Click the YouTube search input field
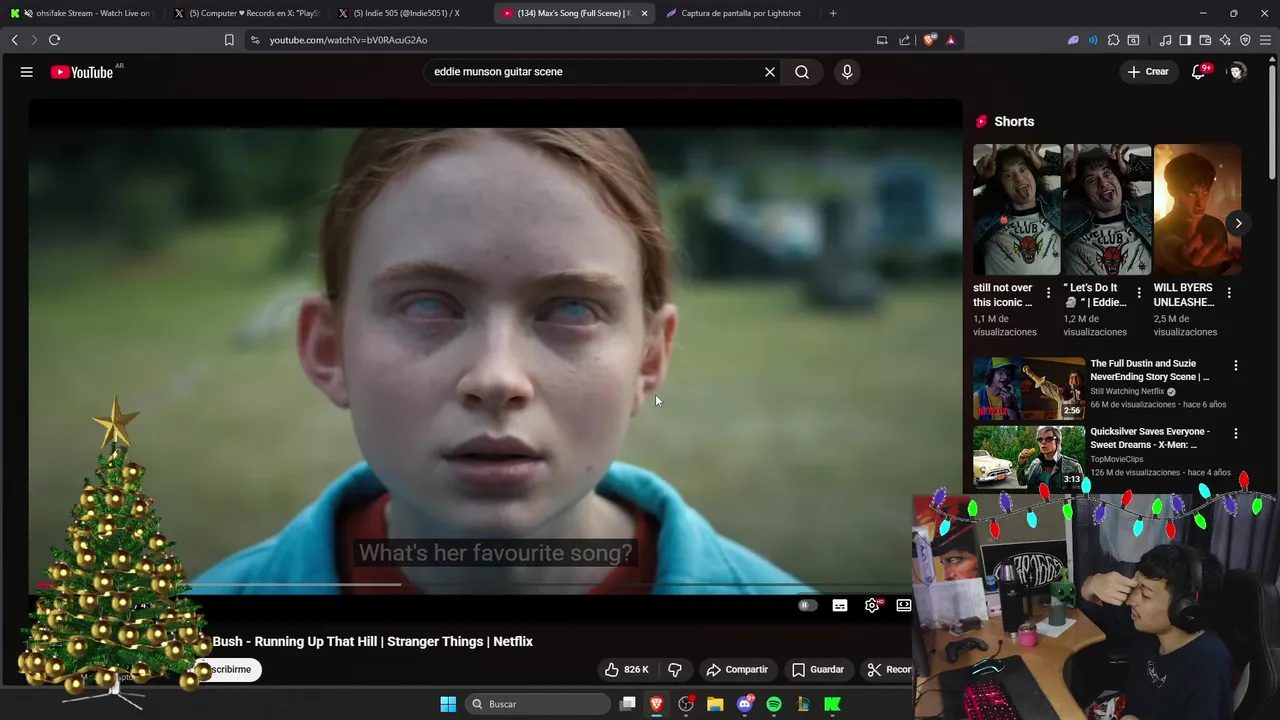Image resolution: width=1280 pixels, height=720 pixels. click(595, 72)
